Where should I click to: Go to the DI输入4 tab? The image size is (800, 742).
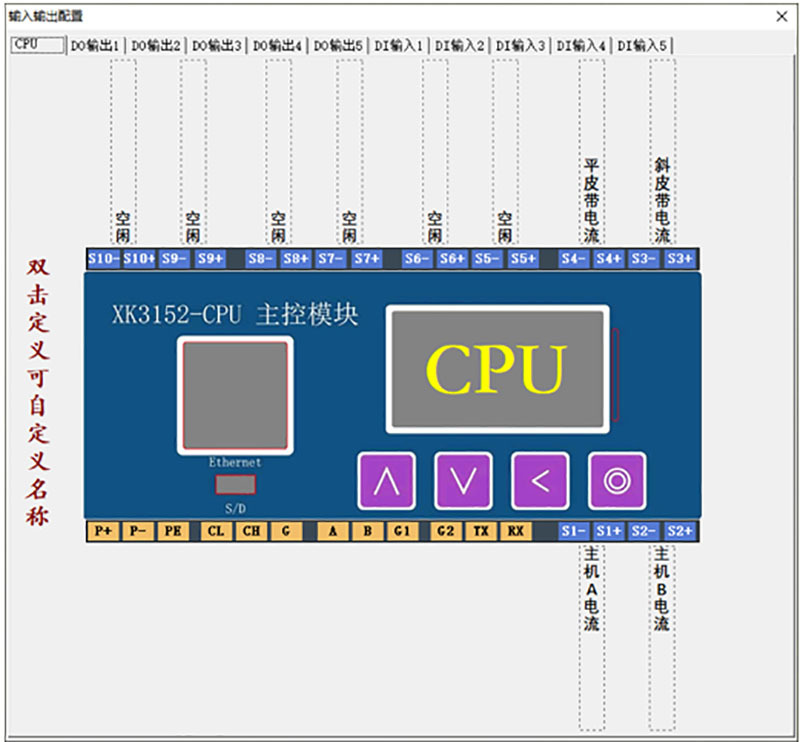point(581,46)
